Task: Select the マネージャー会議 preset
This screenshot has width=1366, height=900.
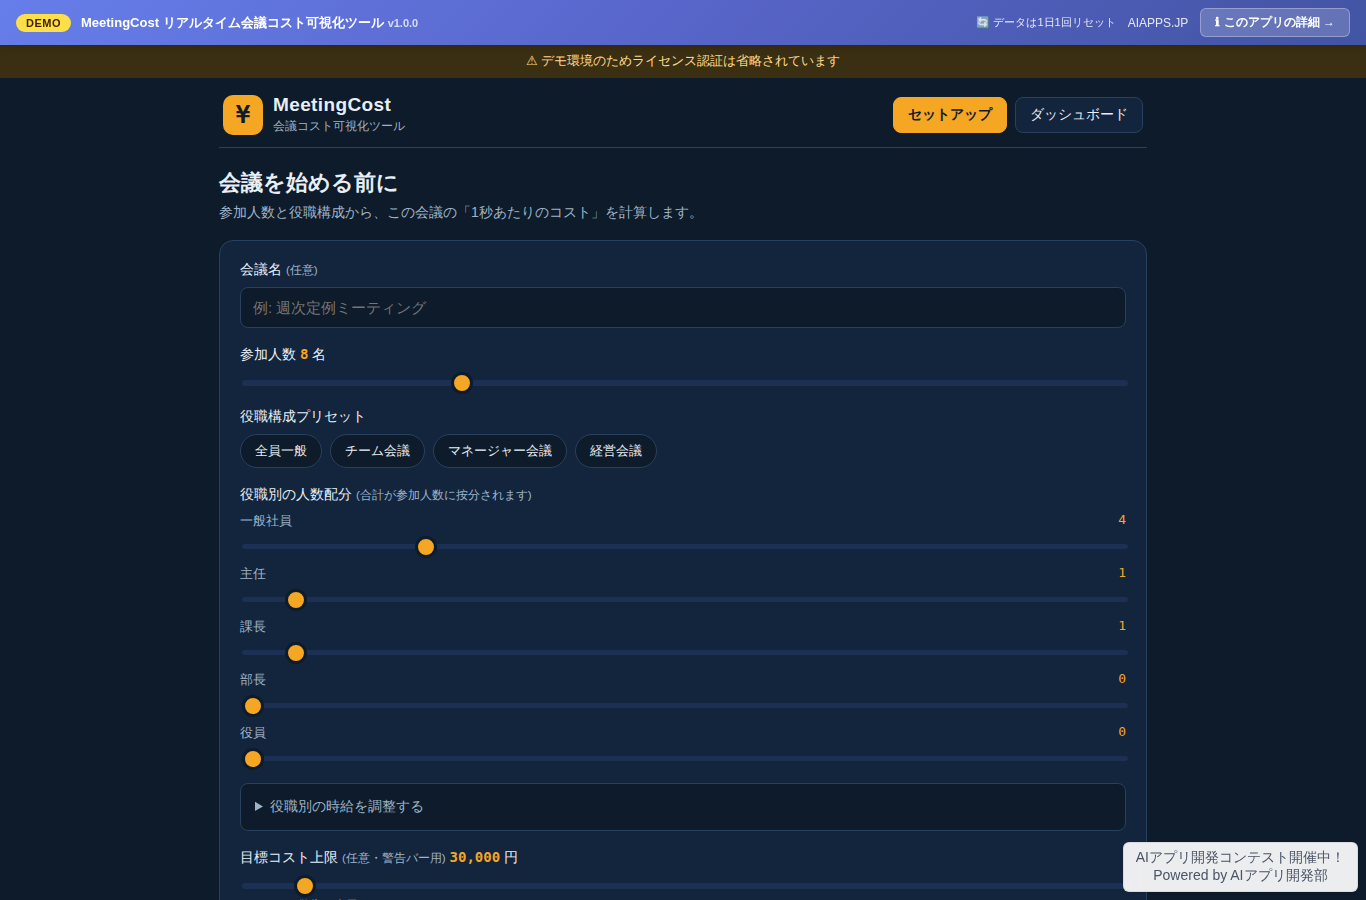Action: pyautogui.click(x=500, y=451)
